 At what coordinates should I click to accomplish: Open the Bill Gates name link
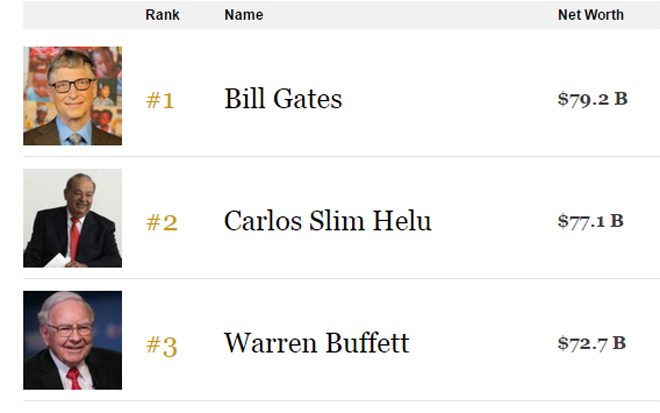pyautogui.click(x=283, y=99)
